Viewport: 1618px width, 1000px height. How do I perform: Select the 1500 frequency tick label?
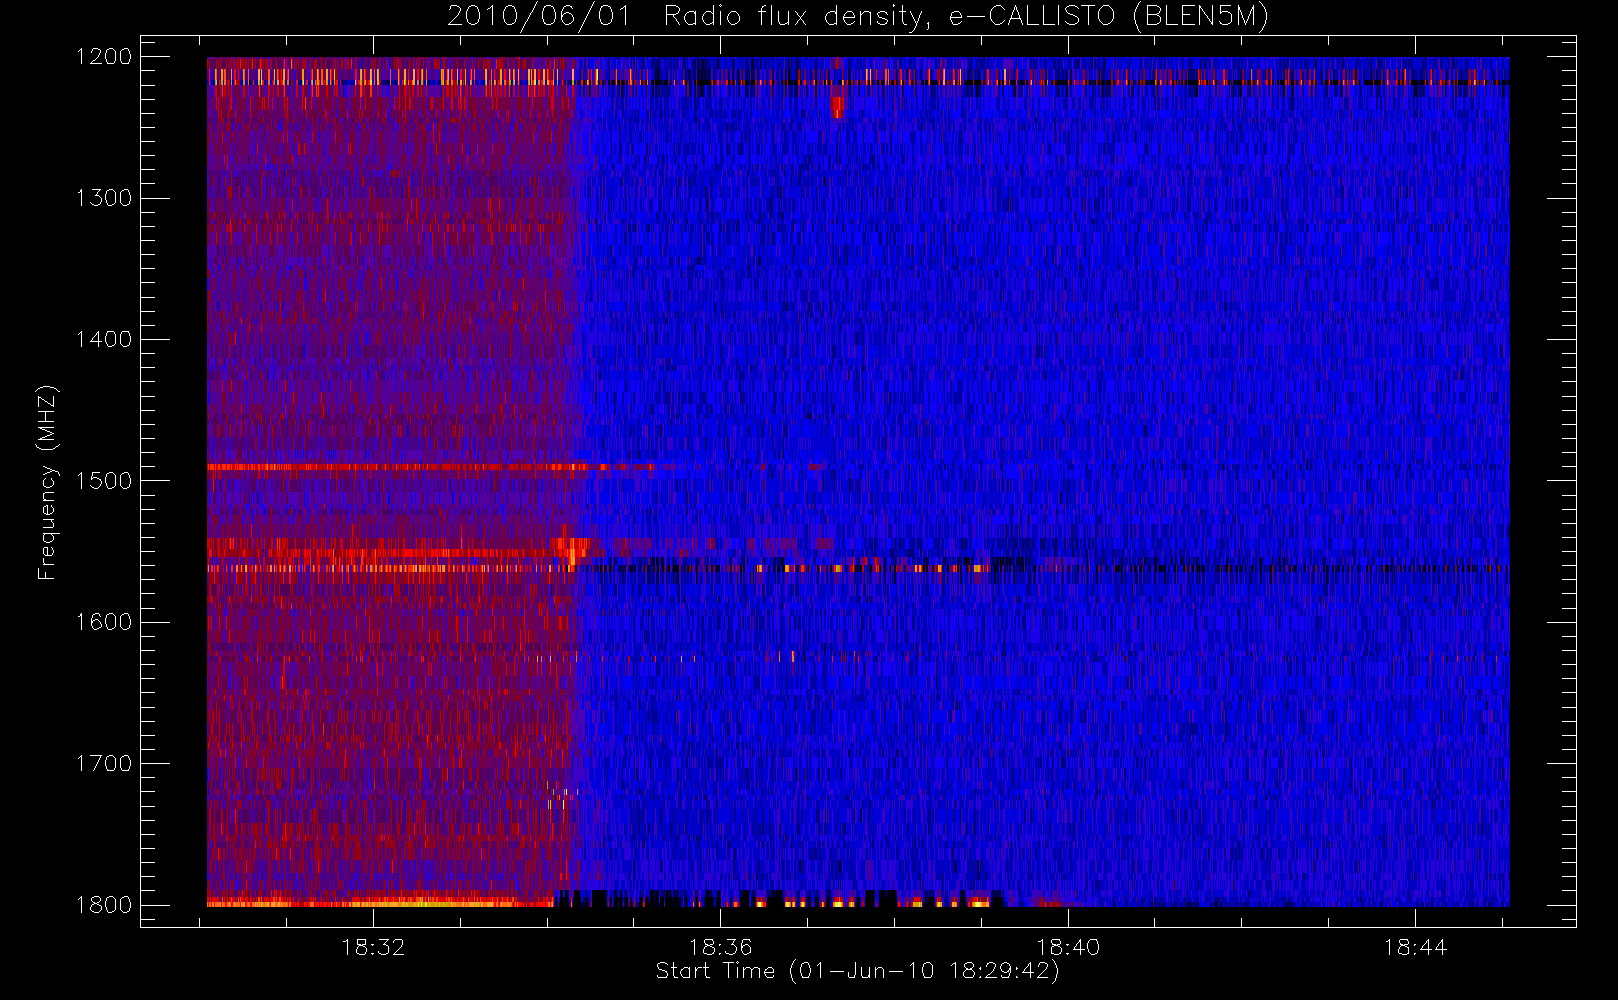click(x=104, y=481)
